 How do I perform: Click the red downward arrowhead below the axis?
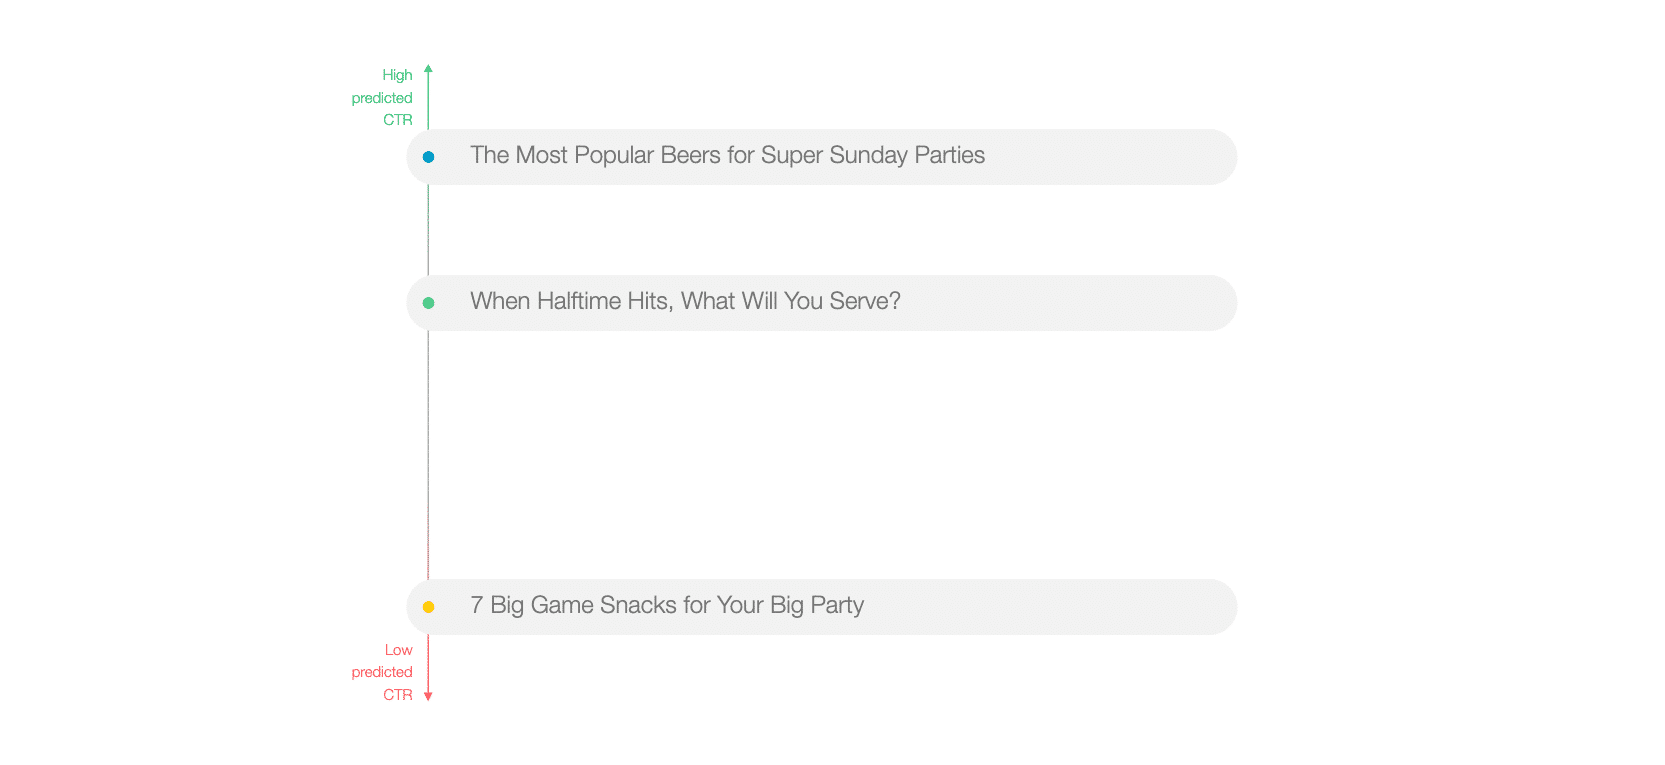coord(428,696)
